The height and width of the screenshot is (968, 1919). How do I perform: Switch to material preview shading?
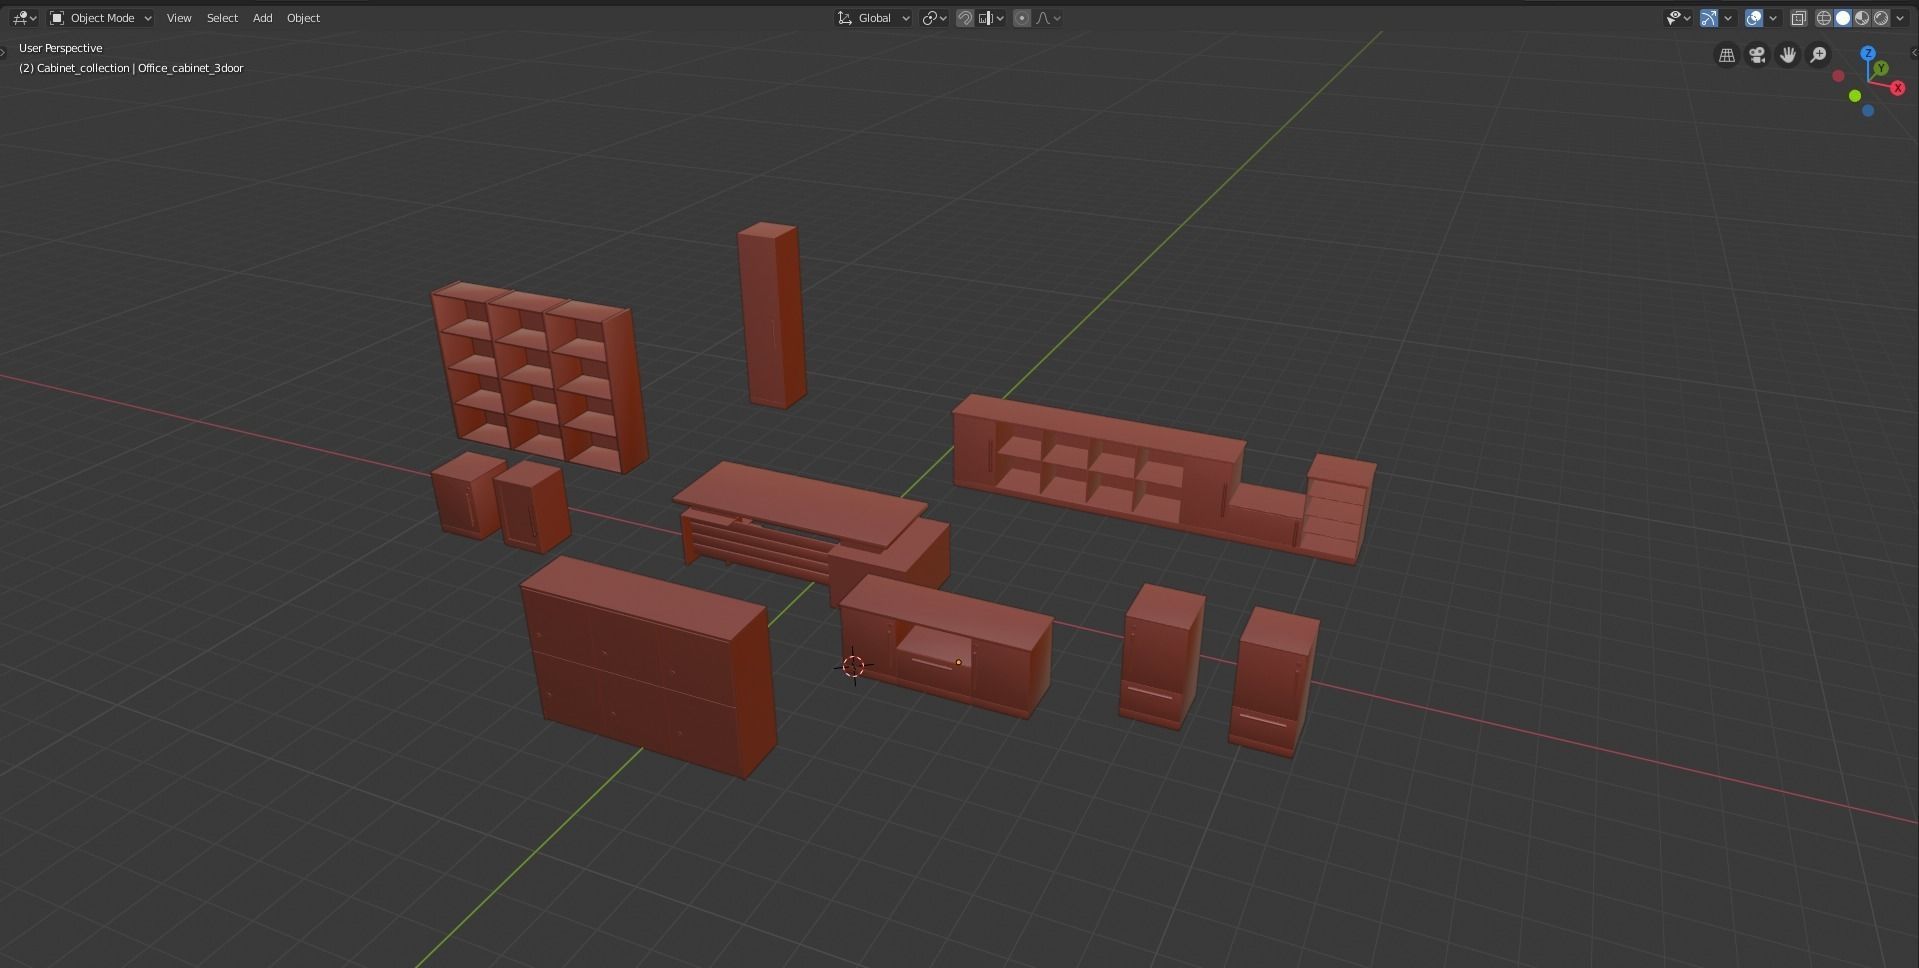point(1862,18)
